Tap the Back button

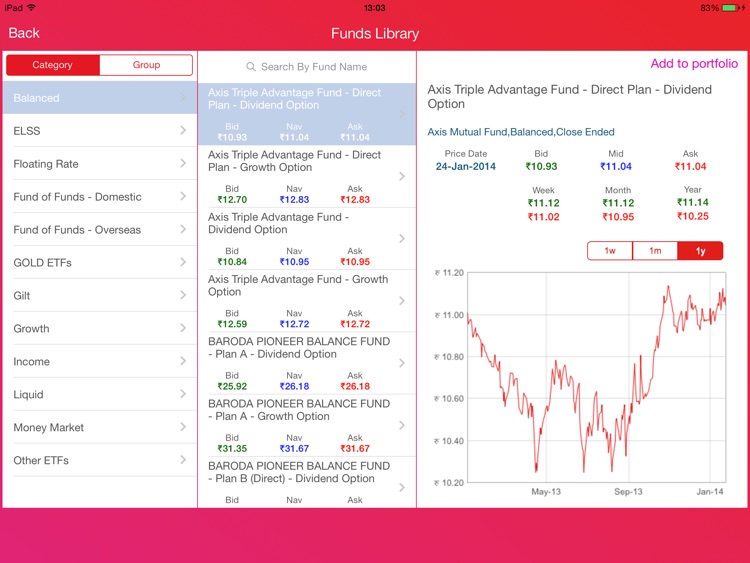coord(24,33)
